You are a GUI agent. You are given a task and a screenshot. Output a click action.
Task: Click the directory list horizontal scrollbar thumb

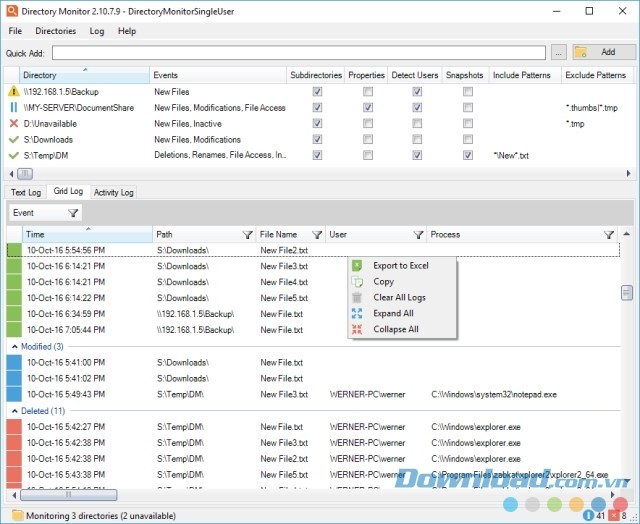(x=25, y=174)
